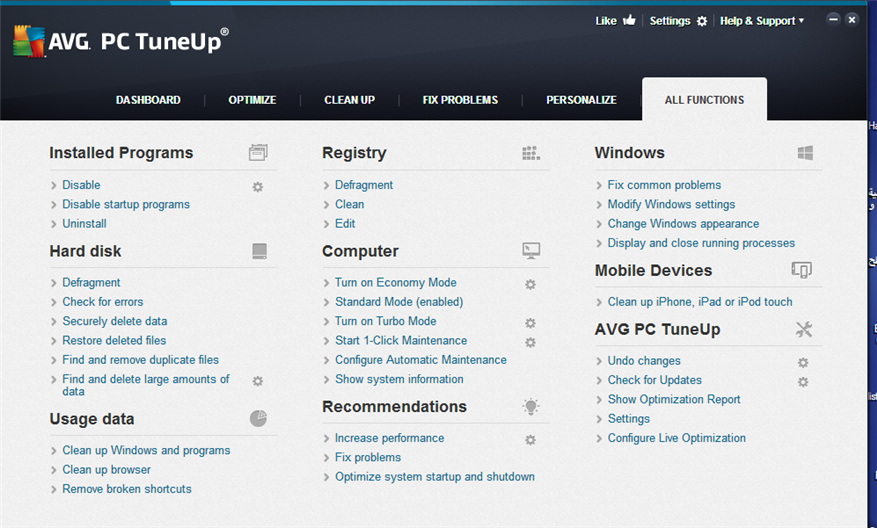The height and width of the screenshot is (528, 877).
Task: Open Settings in the top bar
Action: [x=678, y=20]
